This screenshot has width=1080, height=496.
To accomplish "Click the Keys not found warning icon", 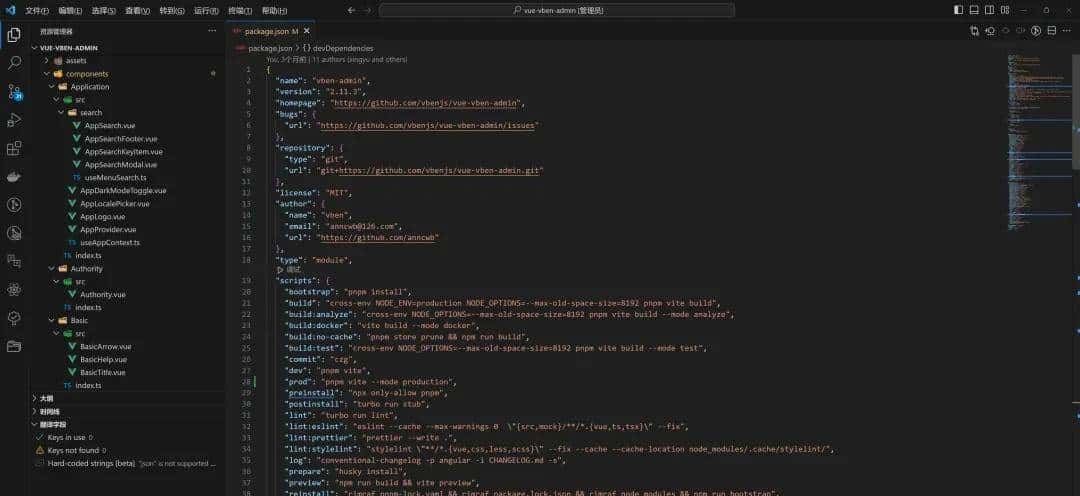I will 40,451.
